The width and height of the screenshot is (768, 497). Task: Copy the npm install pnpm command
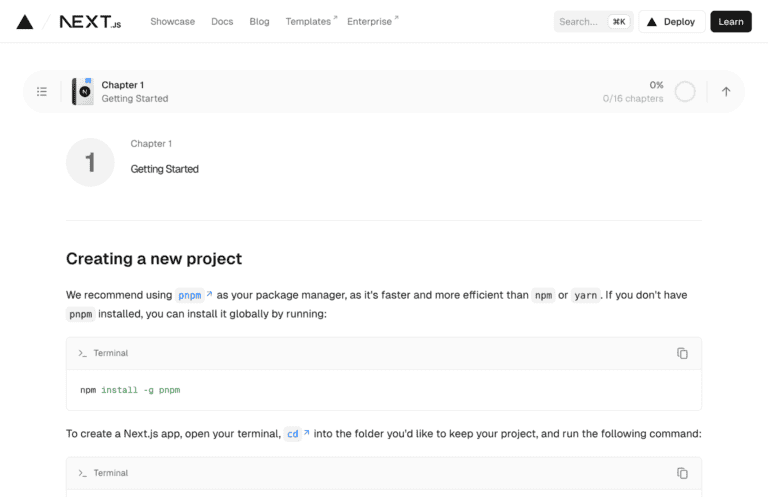(682, 353)
